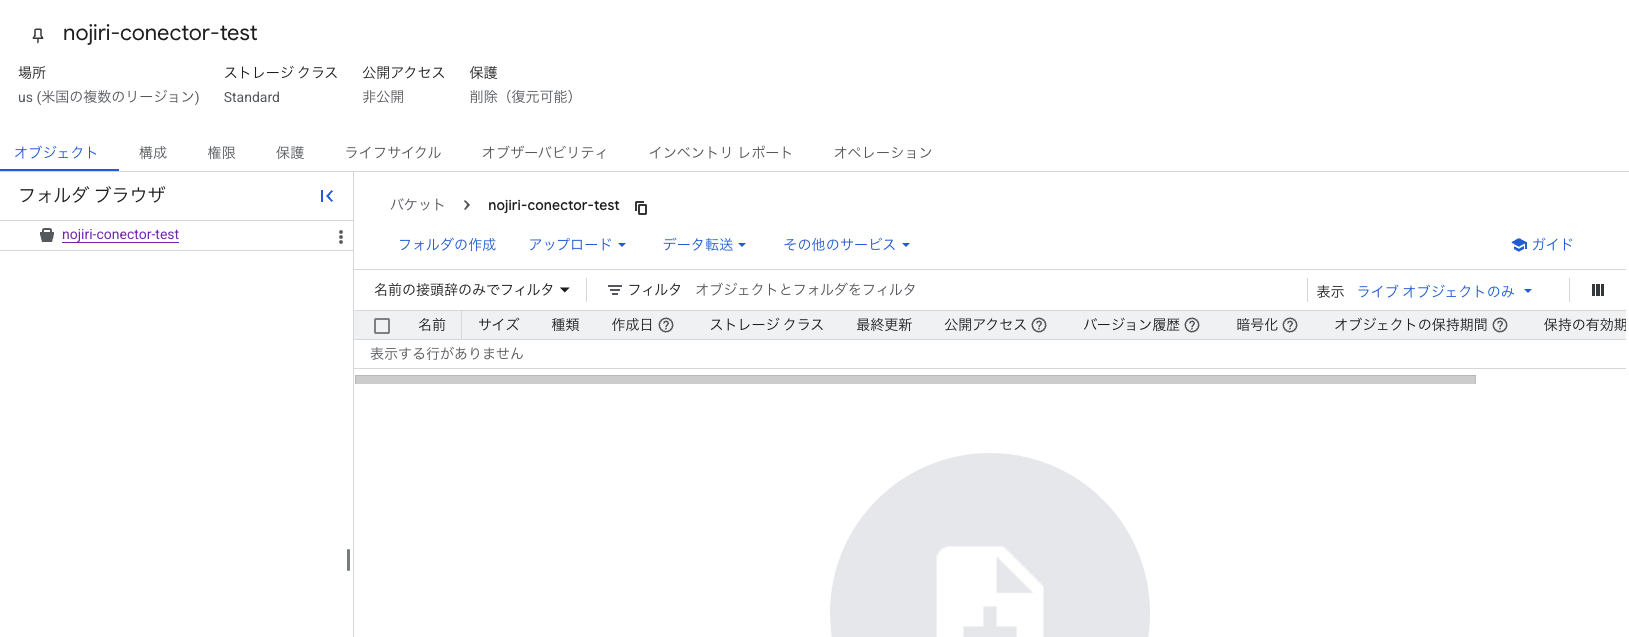This screenshot has width=1629, height=637.
Task: Toggle the select-all objects checkbox
Action: [x=382, y=326]
